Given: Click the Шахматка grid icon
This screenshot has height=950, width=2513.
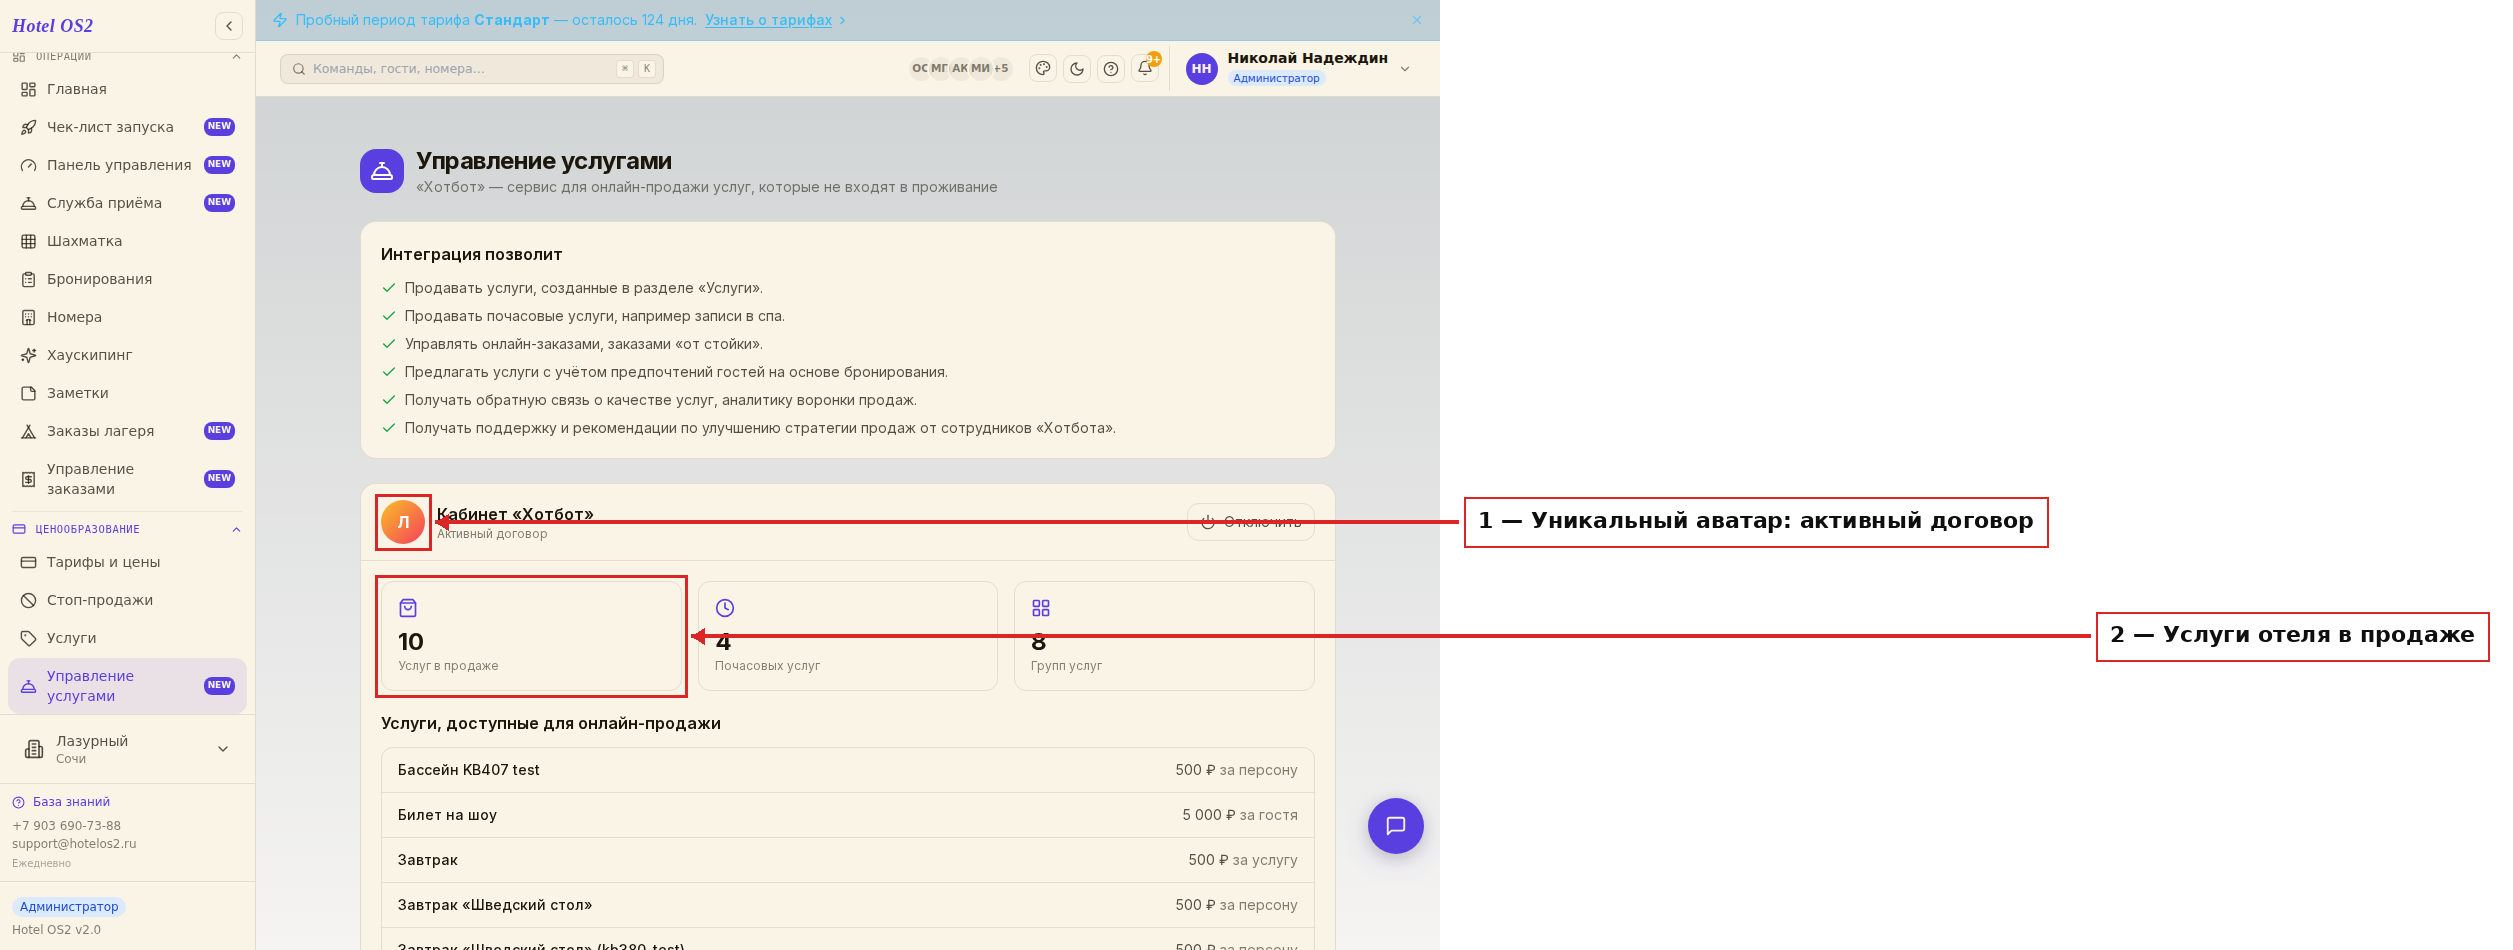Looking at the screenshot, I should [29, 241].
